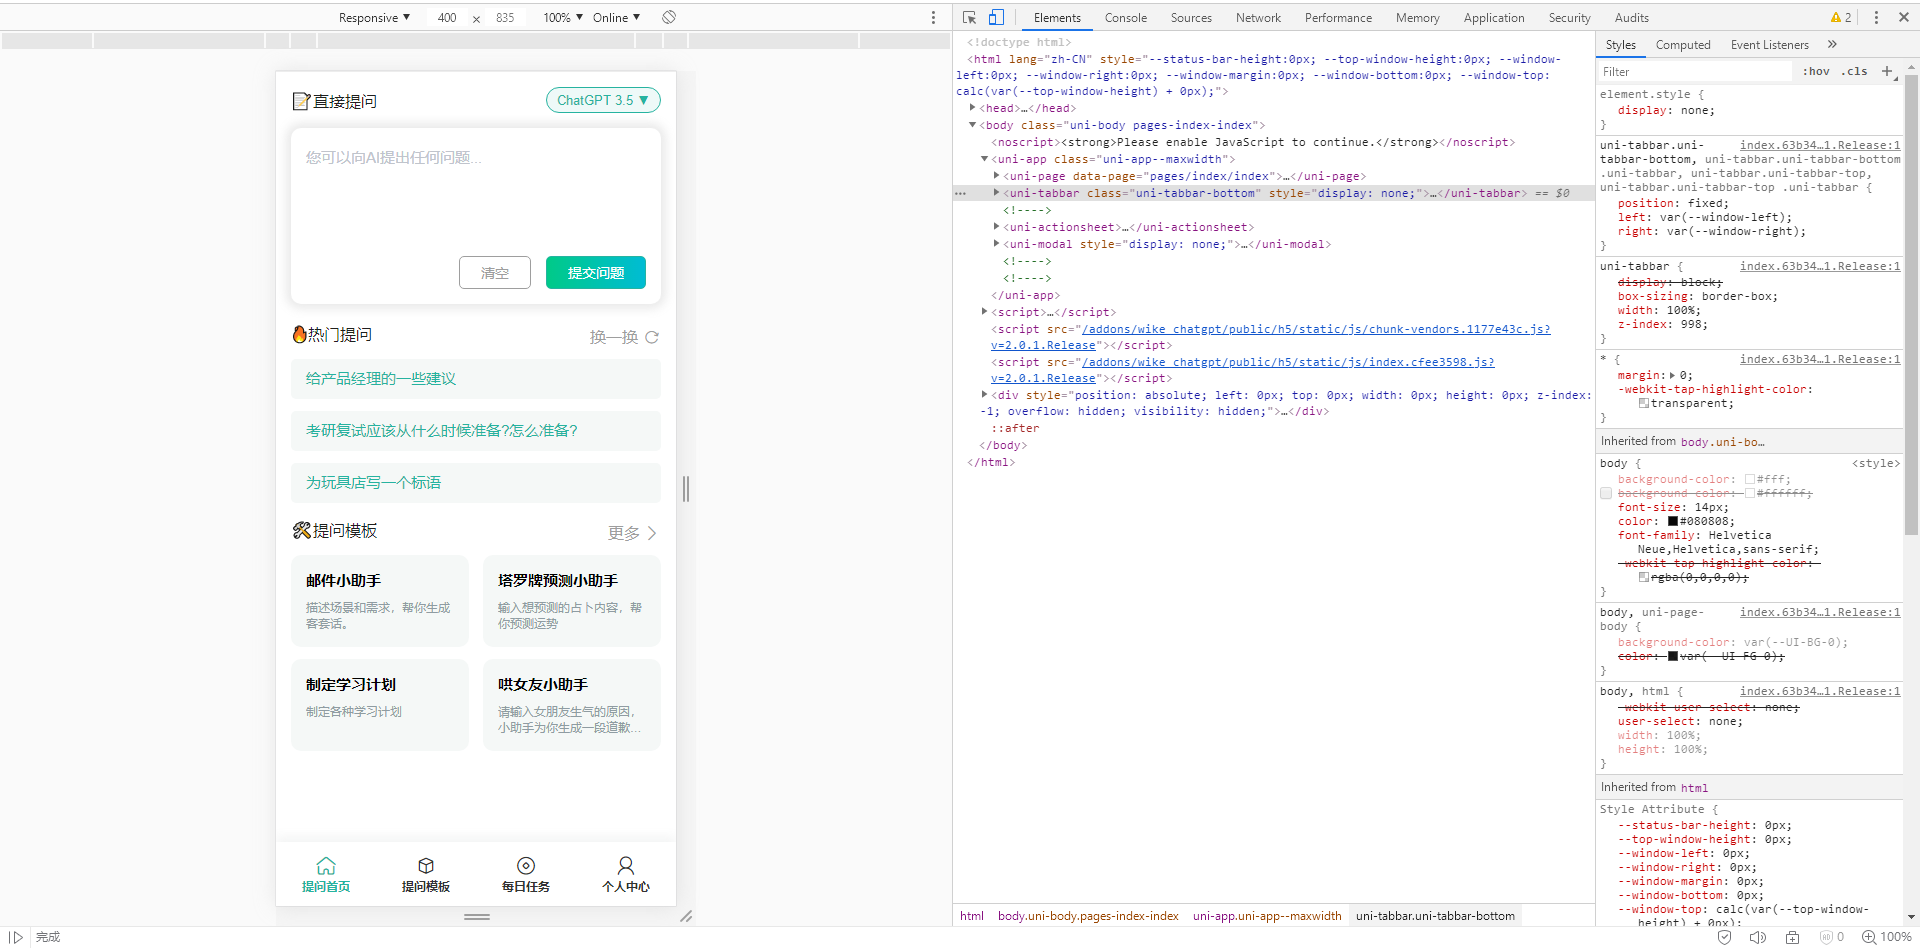Open the Responsive device dropdown
Viewport: 1920px width, 948px height.
pyautogui.click(x=374, y=17)
